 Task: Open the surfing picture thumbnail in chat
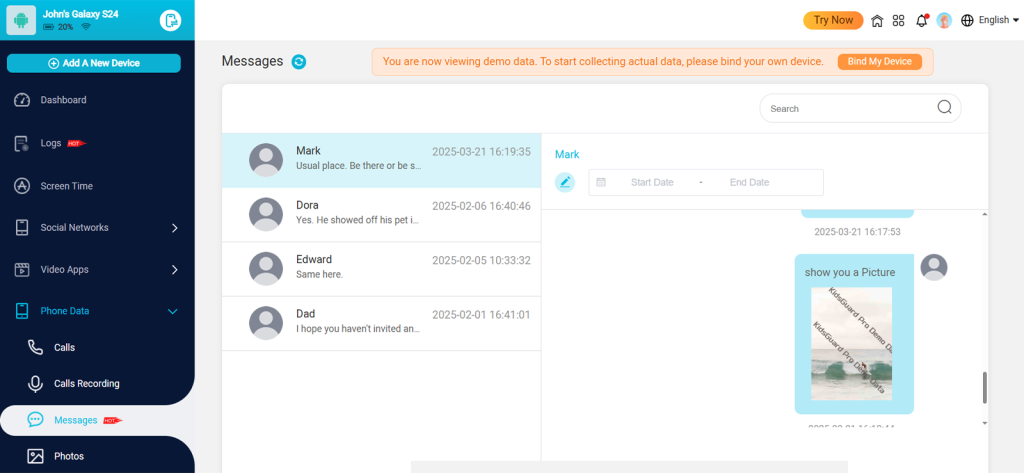pyautogui.click(x=851, y=343)
